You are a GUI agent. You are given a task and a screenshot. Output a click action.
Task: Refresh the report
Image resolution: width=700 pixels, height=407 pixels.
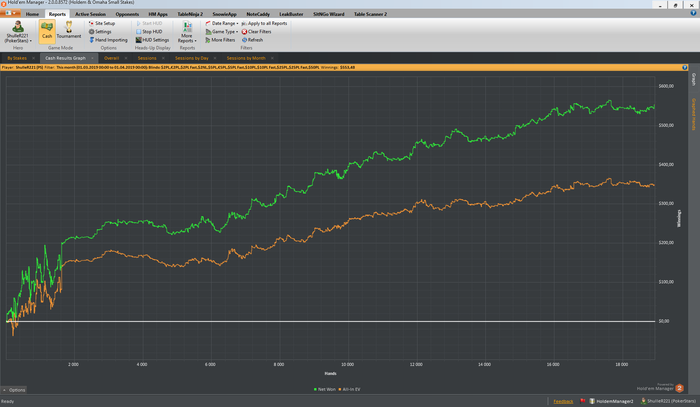point(253,40)
